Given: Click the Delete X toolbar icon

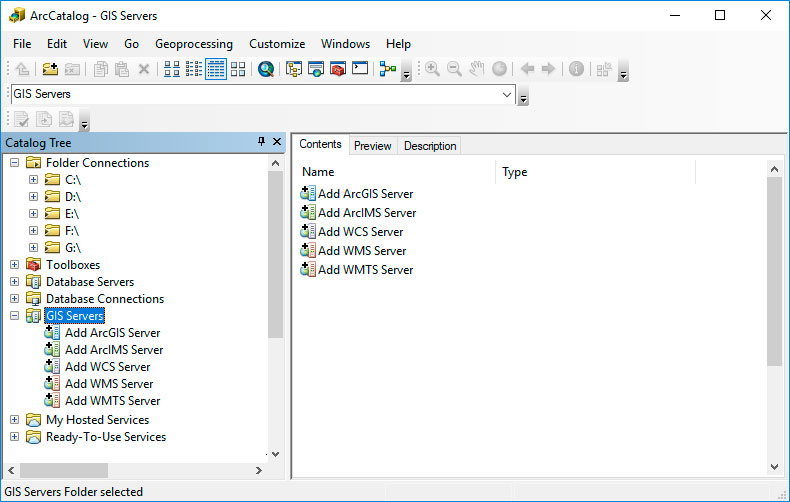Looking at the screenshot, I should [144, 69].
